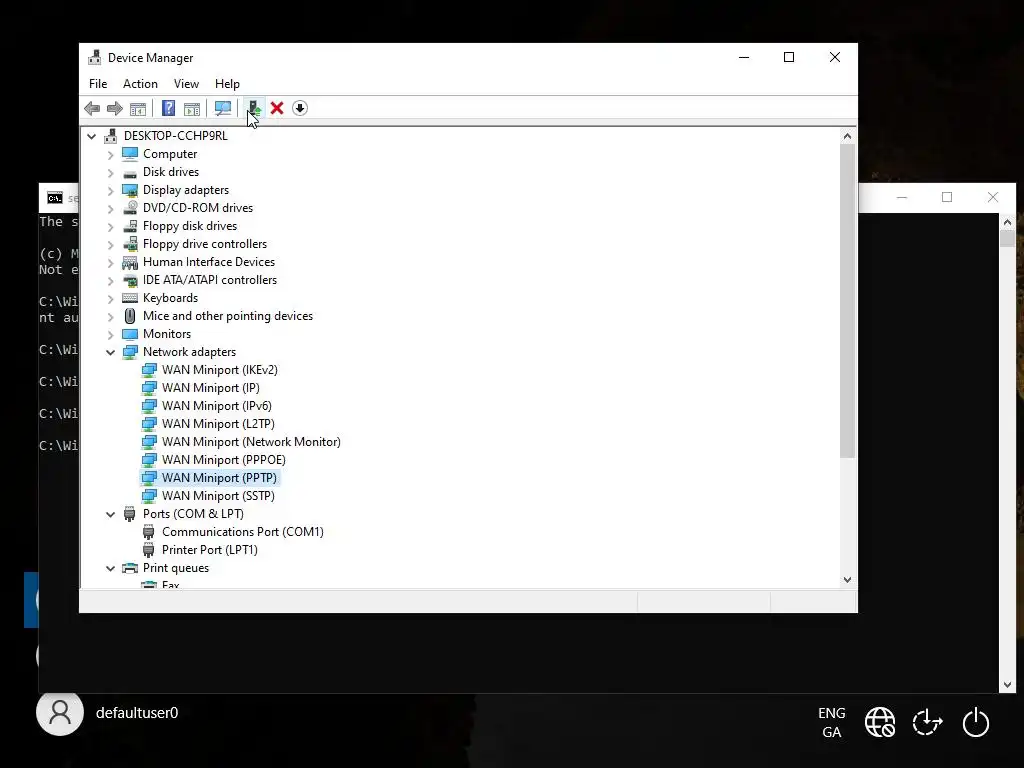
Task: Click the Forward arrow toolbar icon
Action: coord(114,108)
